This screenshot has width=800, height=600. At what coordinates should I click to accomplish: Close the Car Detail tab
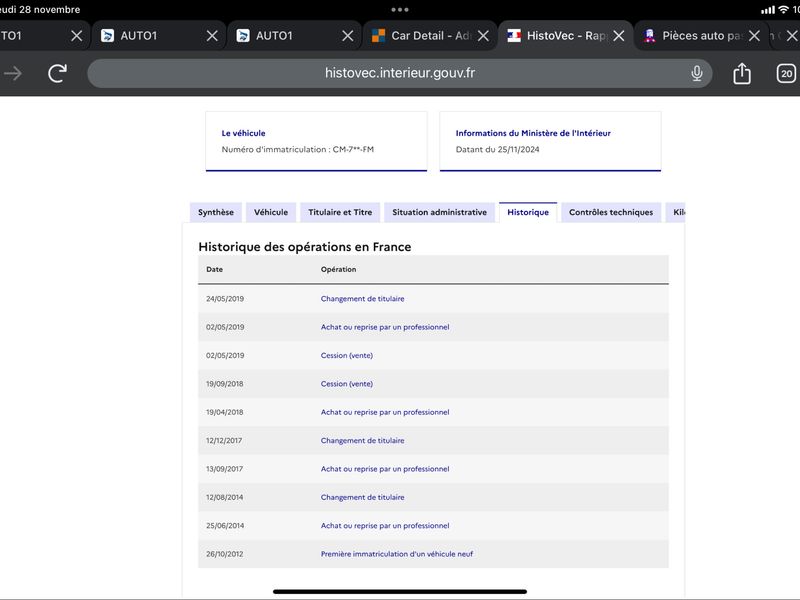[x=483, y=36]
